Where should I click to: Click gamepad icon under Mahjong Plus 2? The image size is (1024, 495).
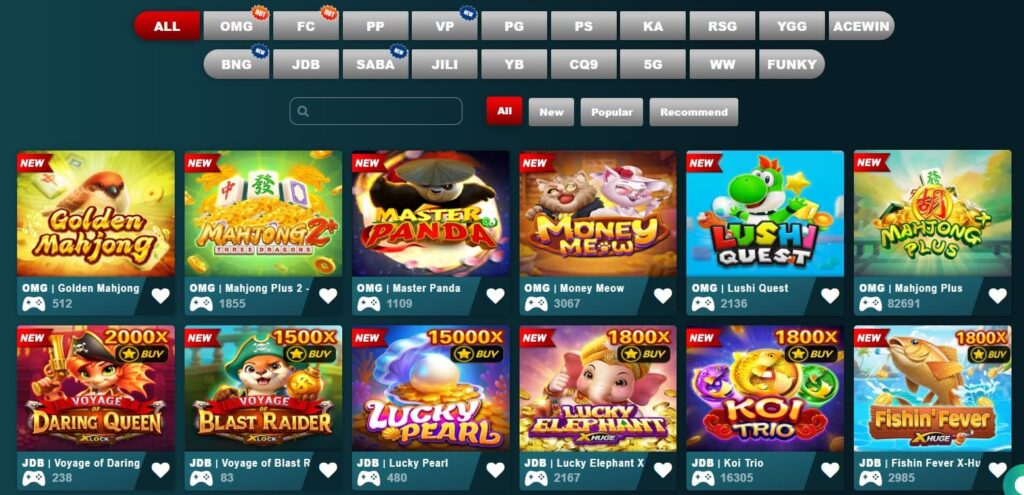[x=201, y=304]
